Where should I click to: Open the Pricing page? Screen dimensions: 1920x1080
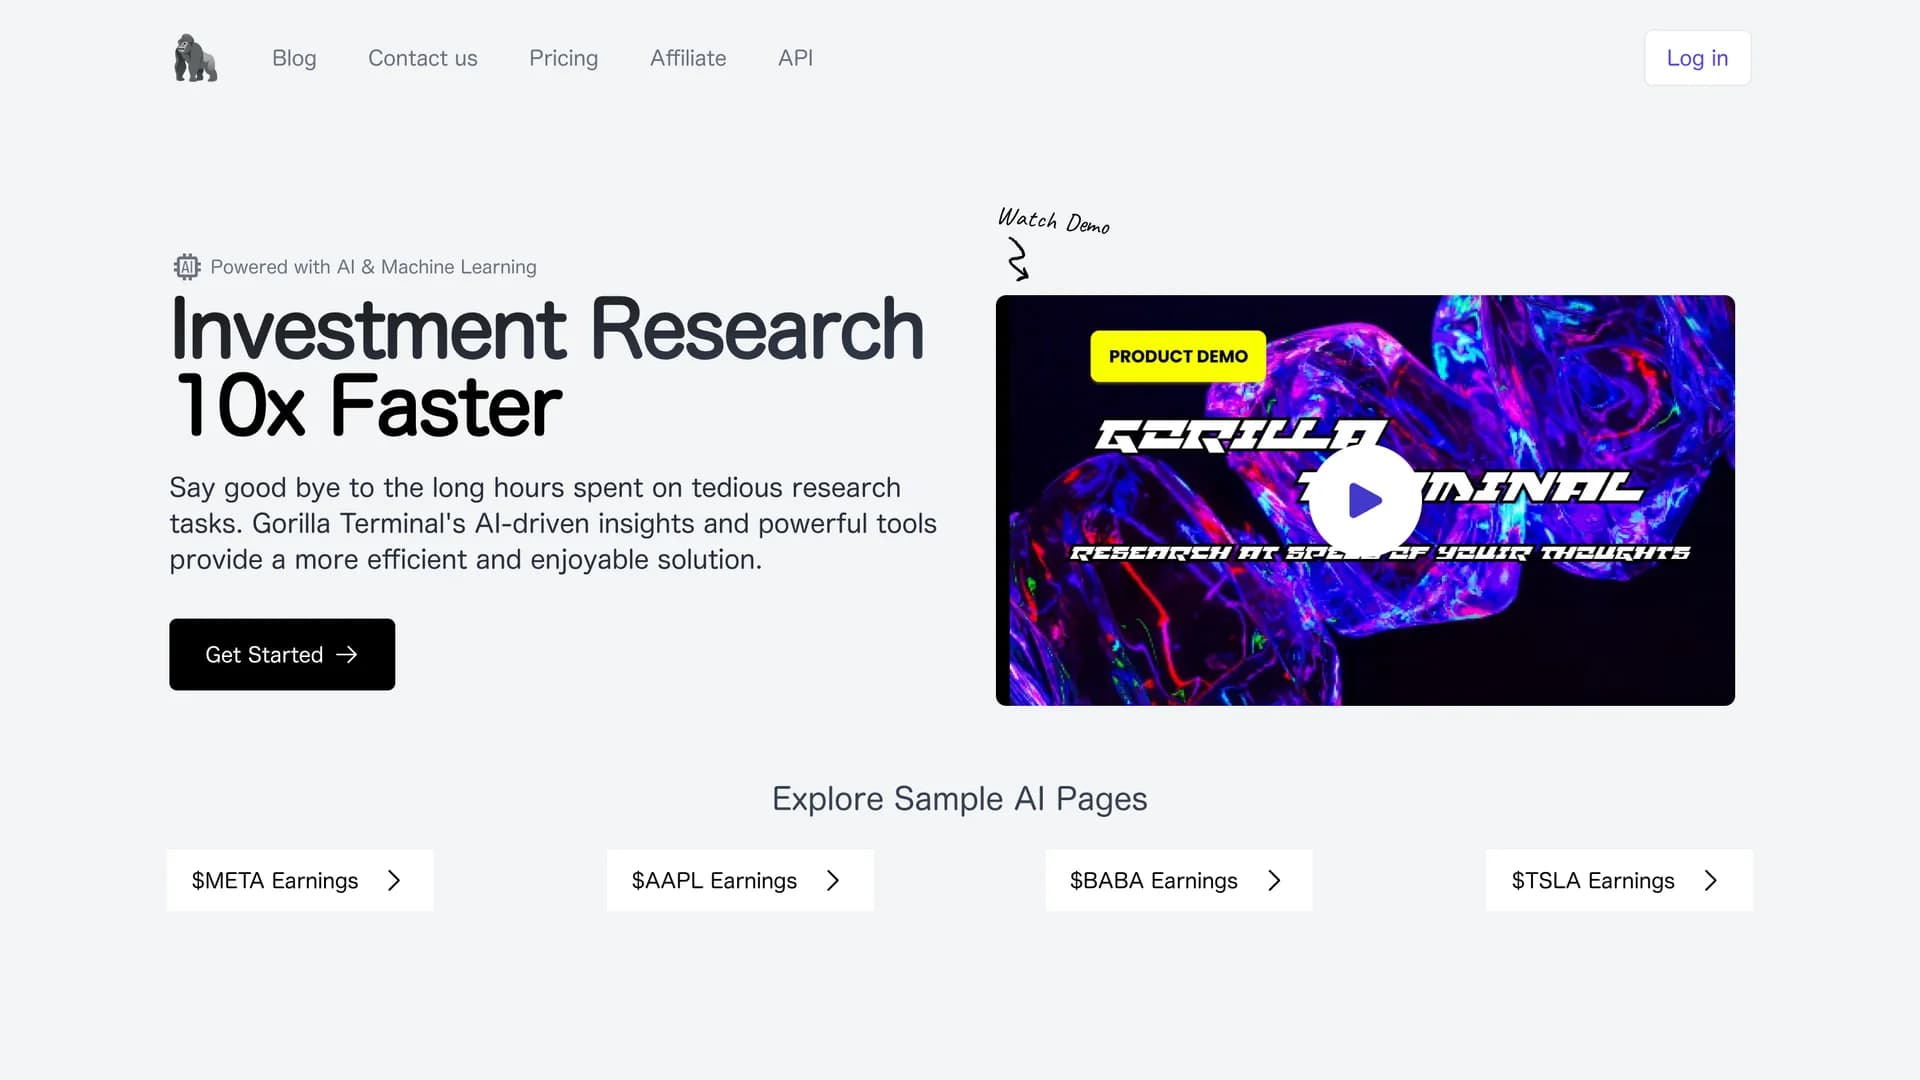(x=564, y=58)
